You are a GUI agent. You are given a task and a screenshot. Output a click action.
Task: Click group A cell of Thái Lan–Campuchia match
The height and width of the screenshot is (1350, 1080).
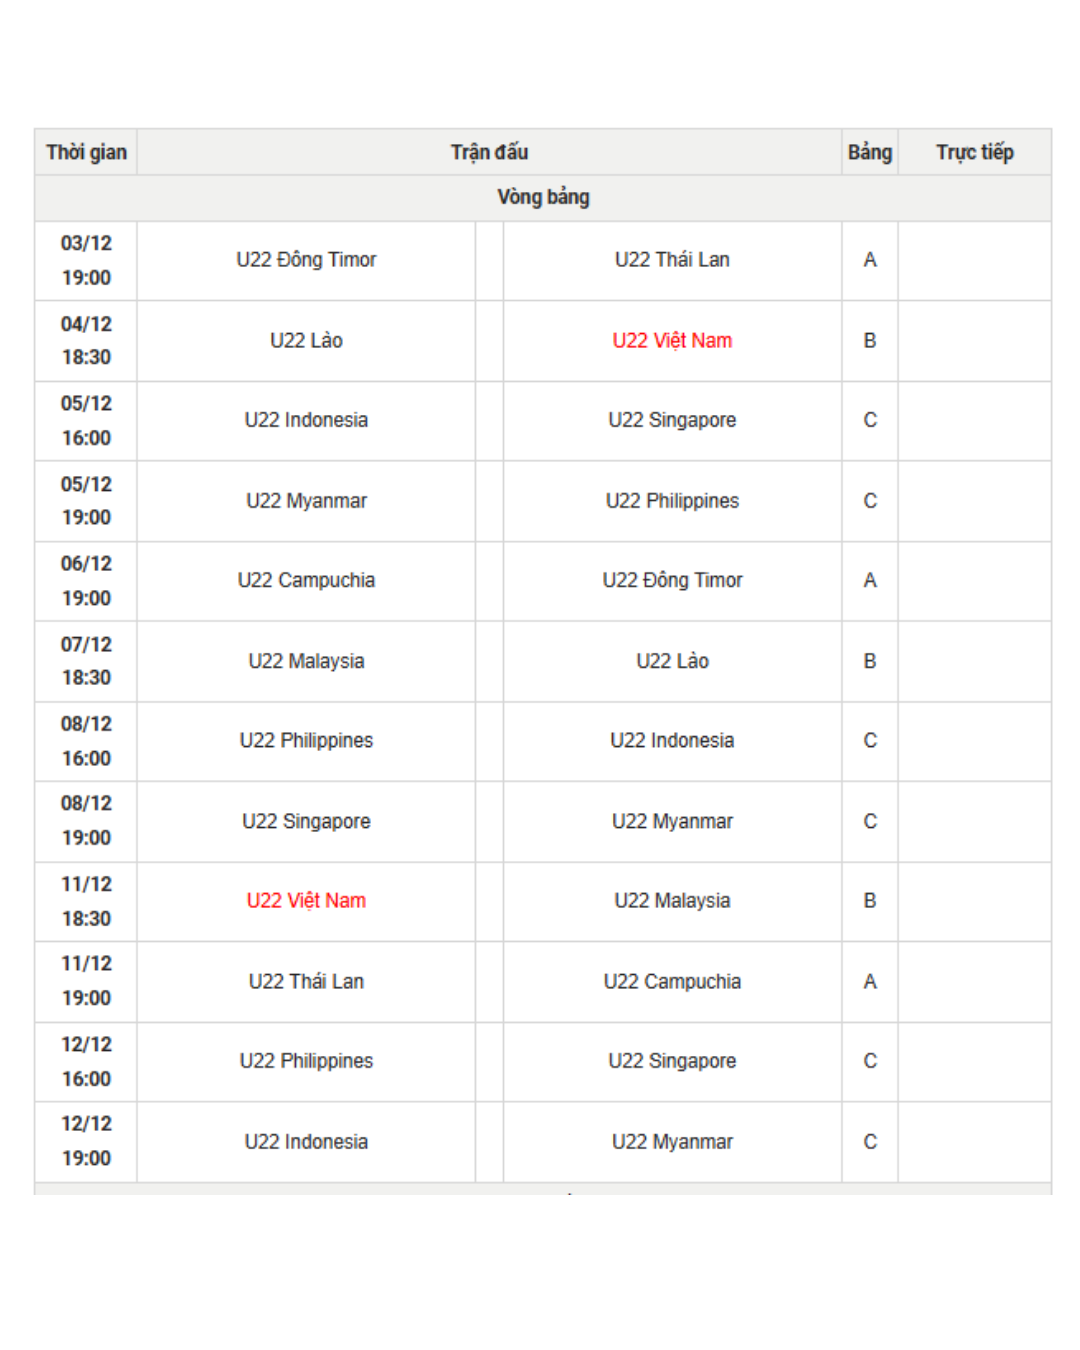click(869, 981)
